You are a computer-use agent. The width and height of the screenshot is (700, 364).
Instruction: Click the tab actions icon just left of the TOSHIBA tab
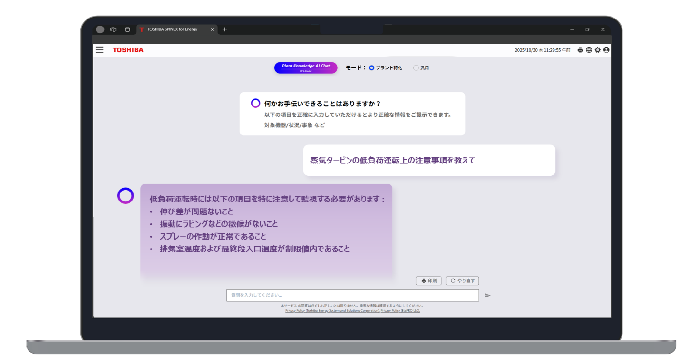[127, 29]
